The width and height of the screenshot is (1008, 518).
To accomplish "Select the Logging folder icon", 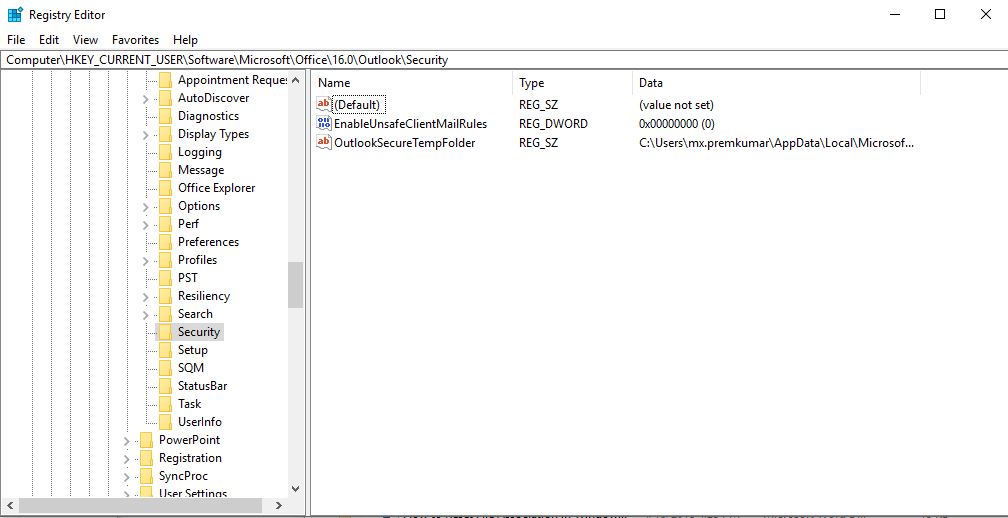I will point(166,152).
